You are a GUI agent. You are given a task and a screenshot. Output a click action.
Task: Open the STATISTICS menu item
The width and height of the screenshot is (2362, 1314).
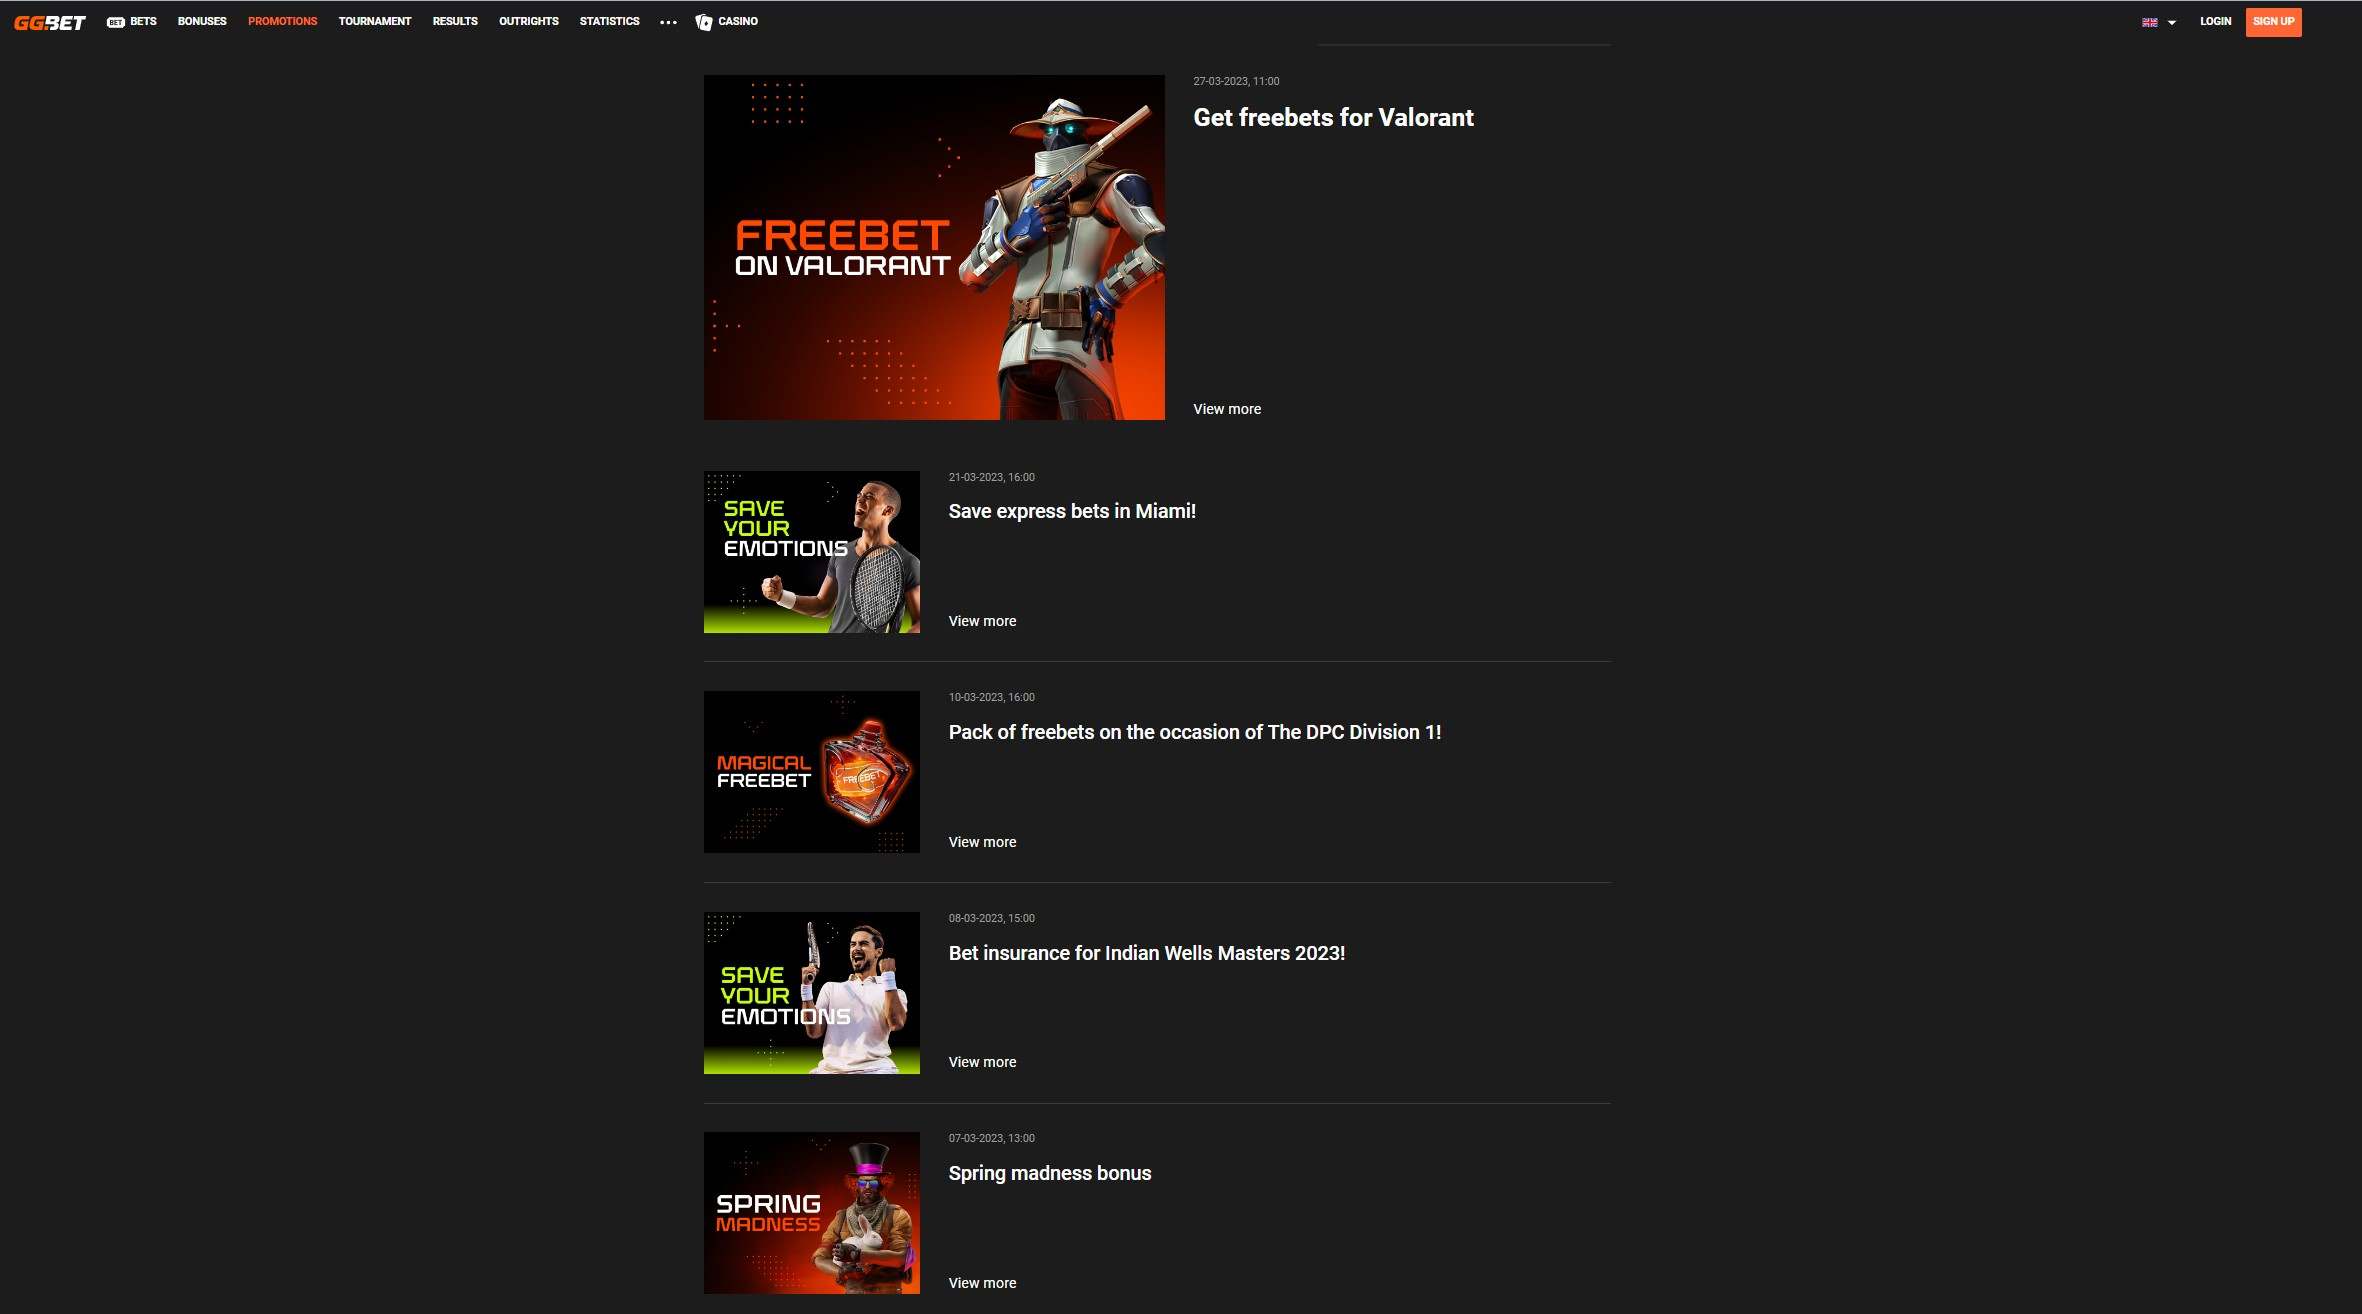point(609,21)
